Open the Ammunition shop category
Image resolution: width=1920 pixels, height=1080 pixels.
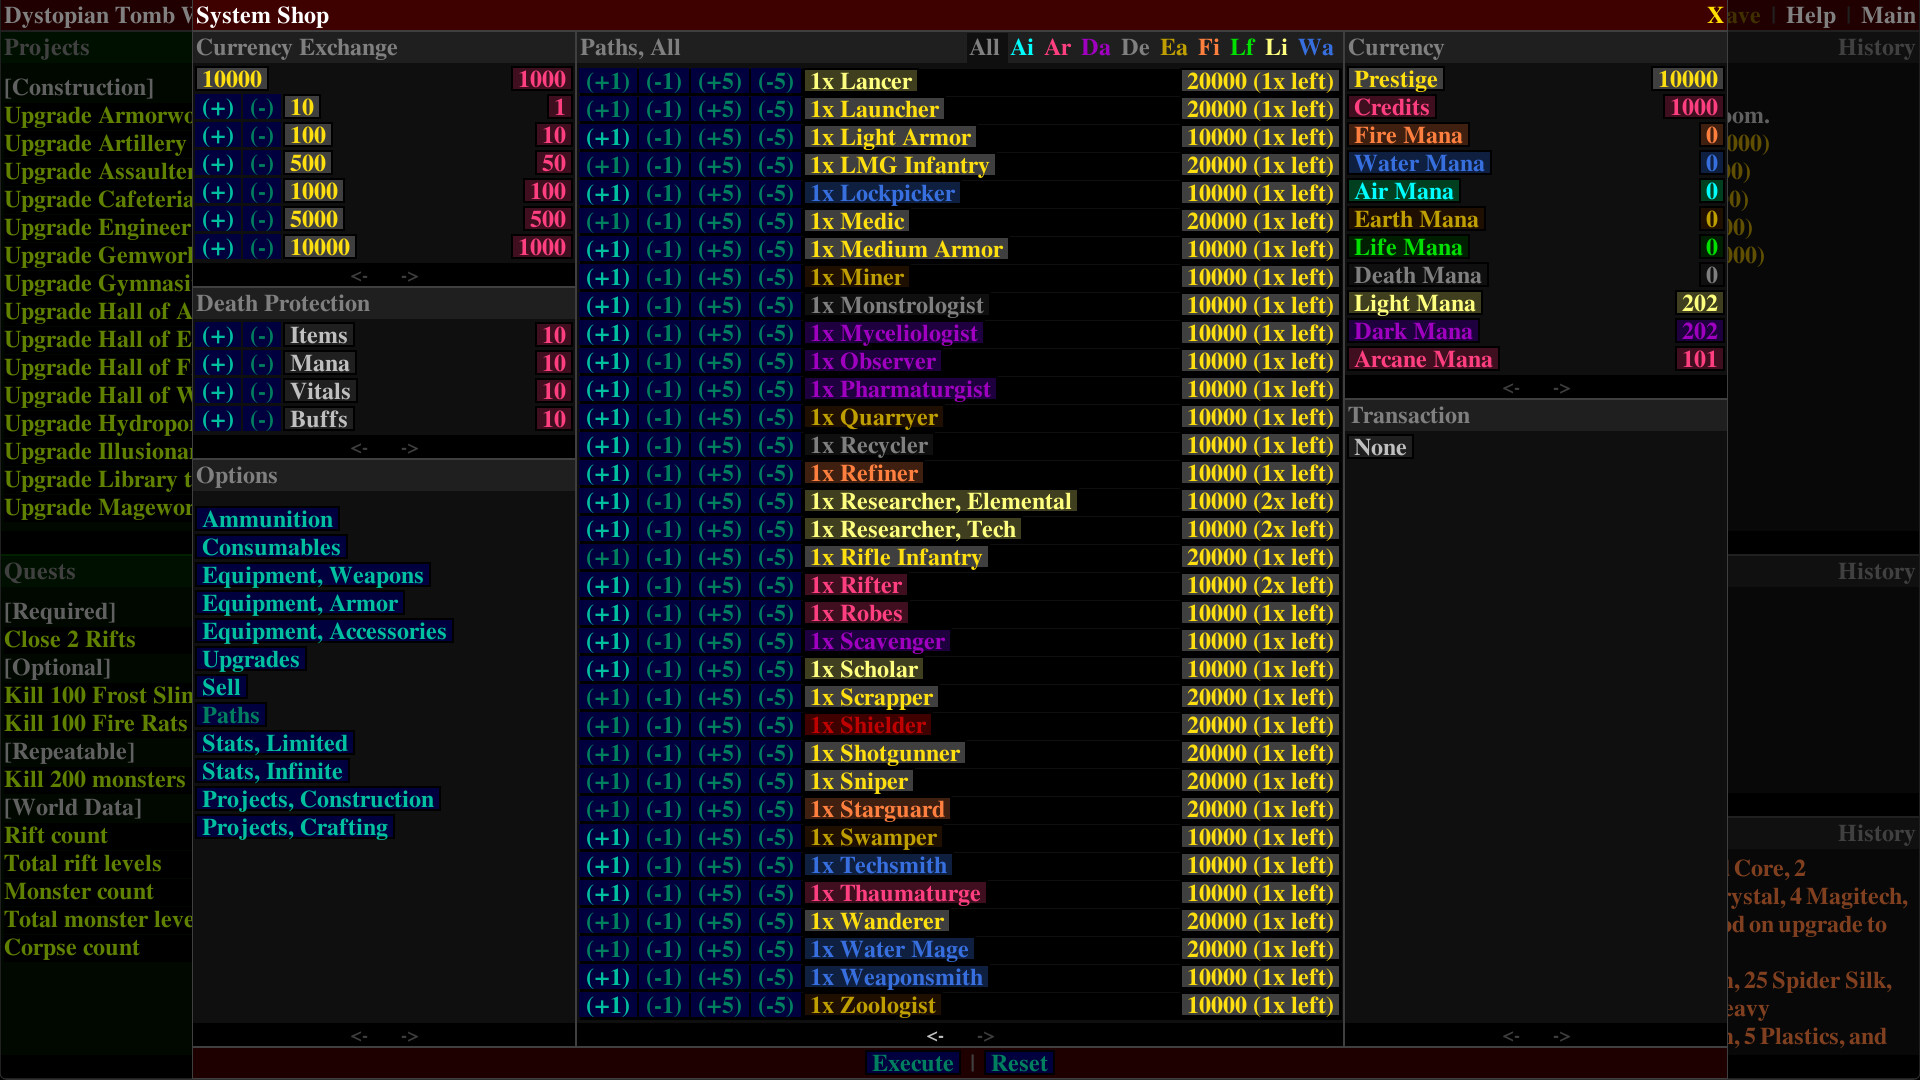268,519
